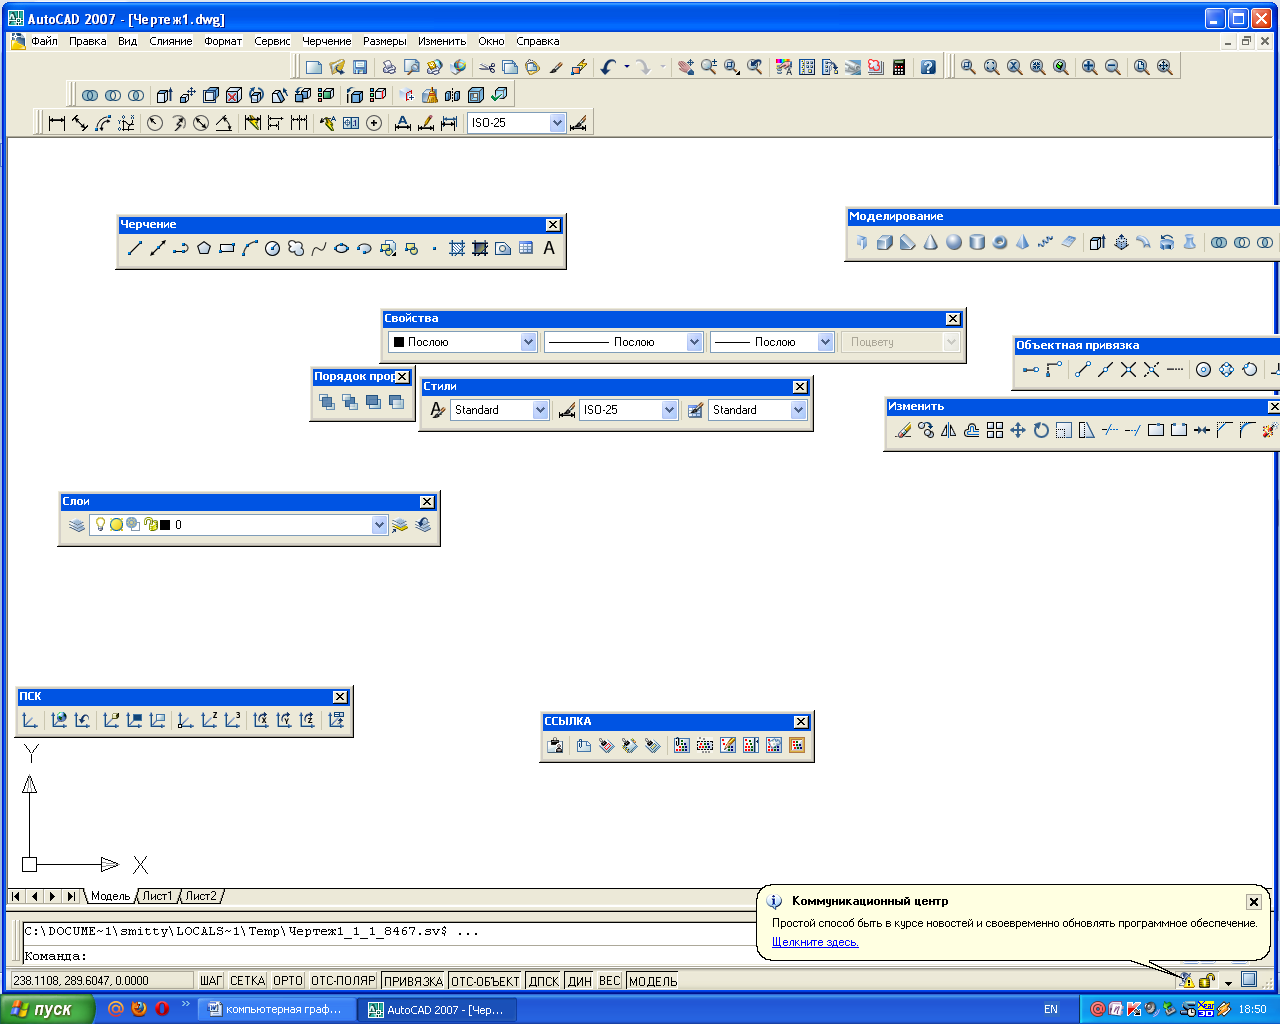Click the Команда: command line input
The width and height of the screenshot is (1280, 1024).
pos(390,956)
